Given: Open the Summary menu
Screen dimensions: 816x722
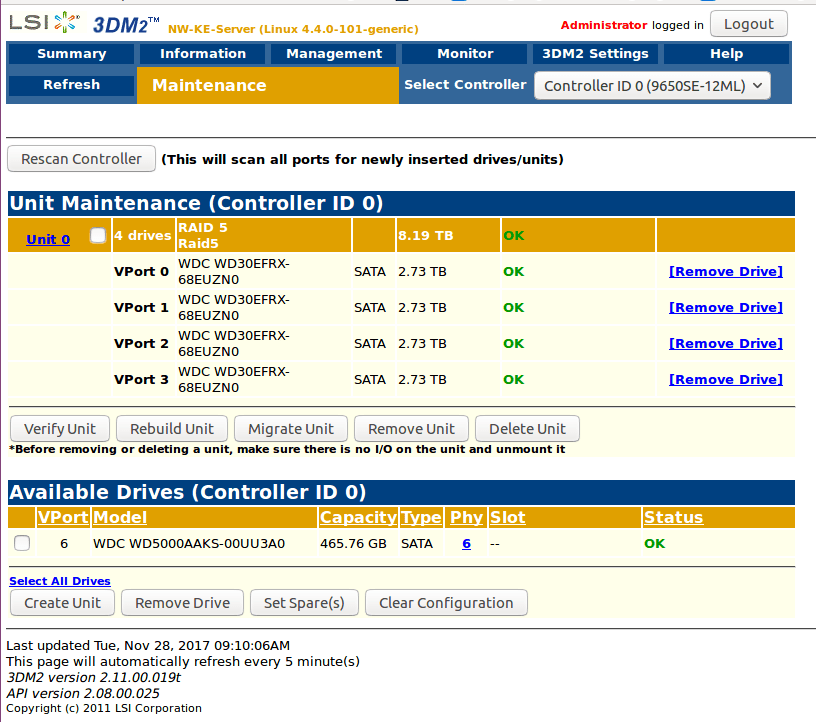Looking at the screenshot, I should [x=71, y=54].
